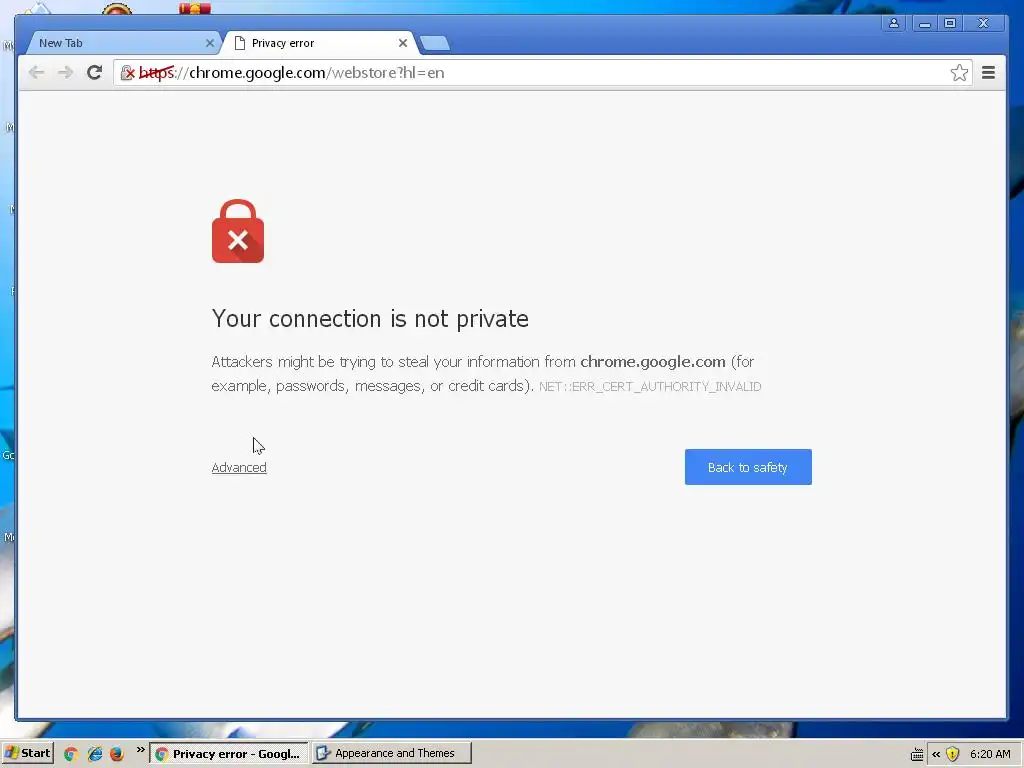Click the 6:20 AM clock
Image resolution: width=1024 pixels, height=768 pixels.
tap(990, 754)
